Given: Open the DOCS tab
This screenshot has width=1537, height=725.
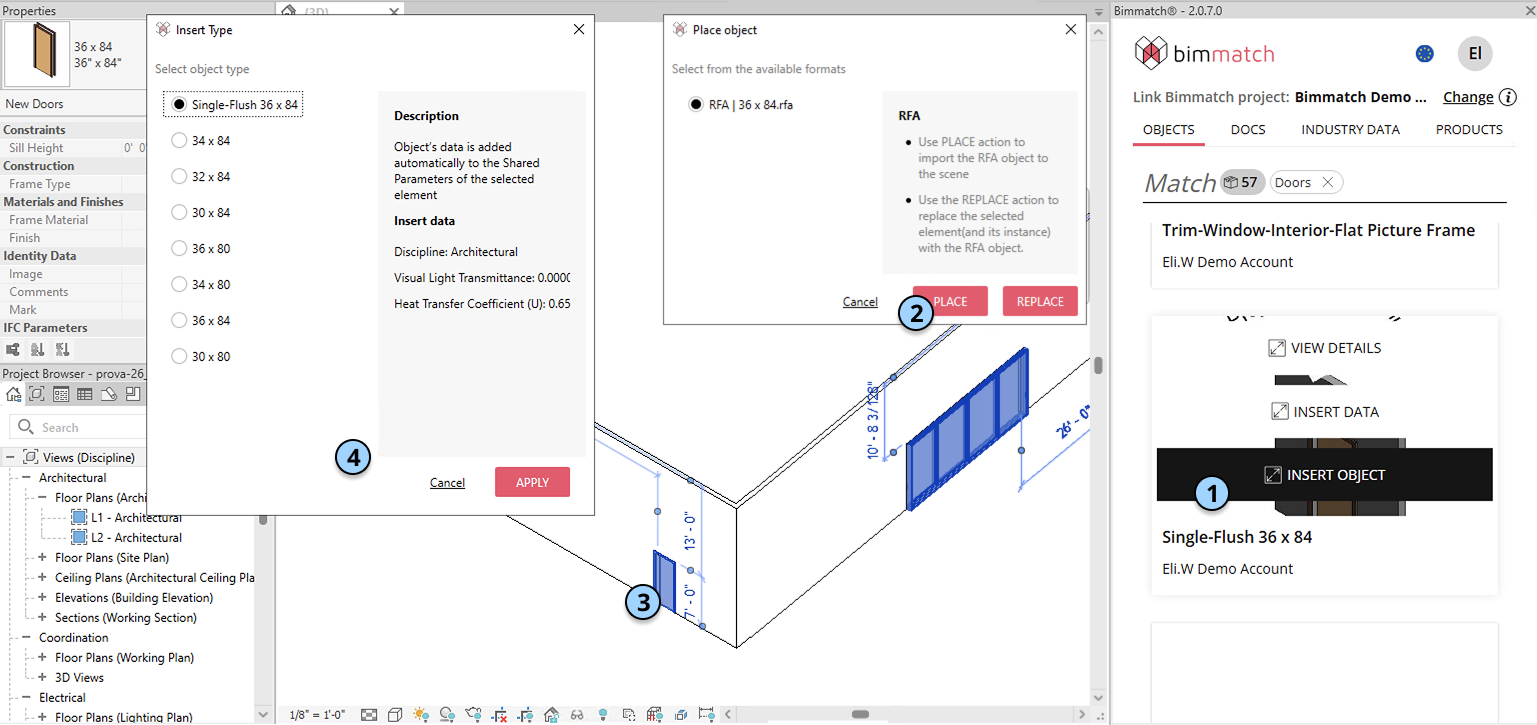Looking at the screenshot, I should [1248, 130].
